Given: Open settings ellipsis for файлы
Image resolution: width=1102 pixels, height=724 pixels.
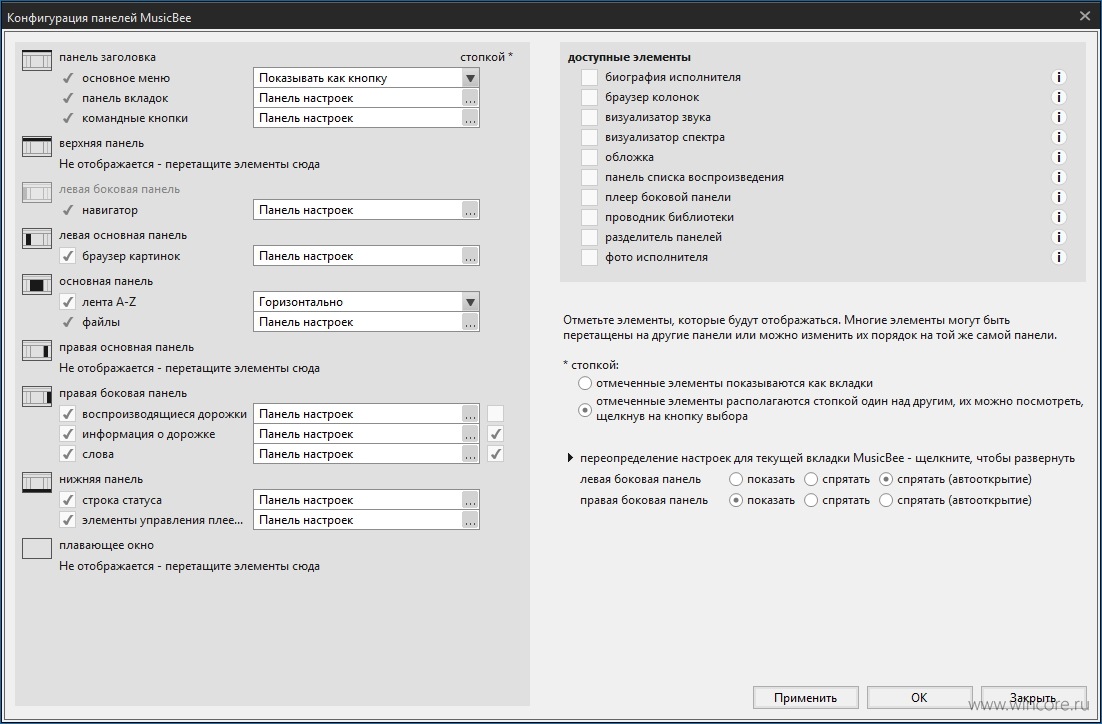Looking at the screenshot, I should pyautogui.click(x=470, y=323).
